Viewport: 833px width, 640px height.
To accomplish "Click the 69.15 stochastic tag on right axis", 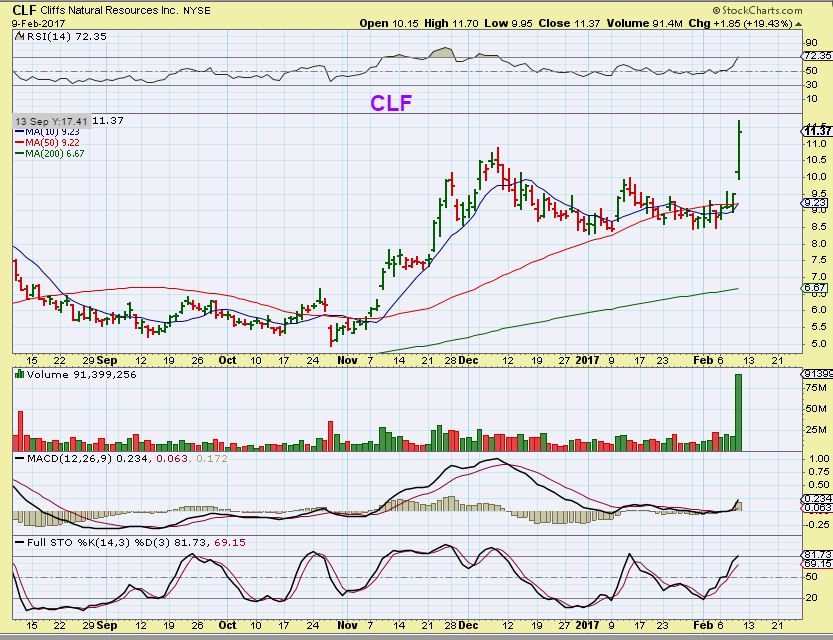I will tap(817, 564).
